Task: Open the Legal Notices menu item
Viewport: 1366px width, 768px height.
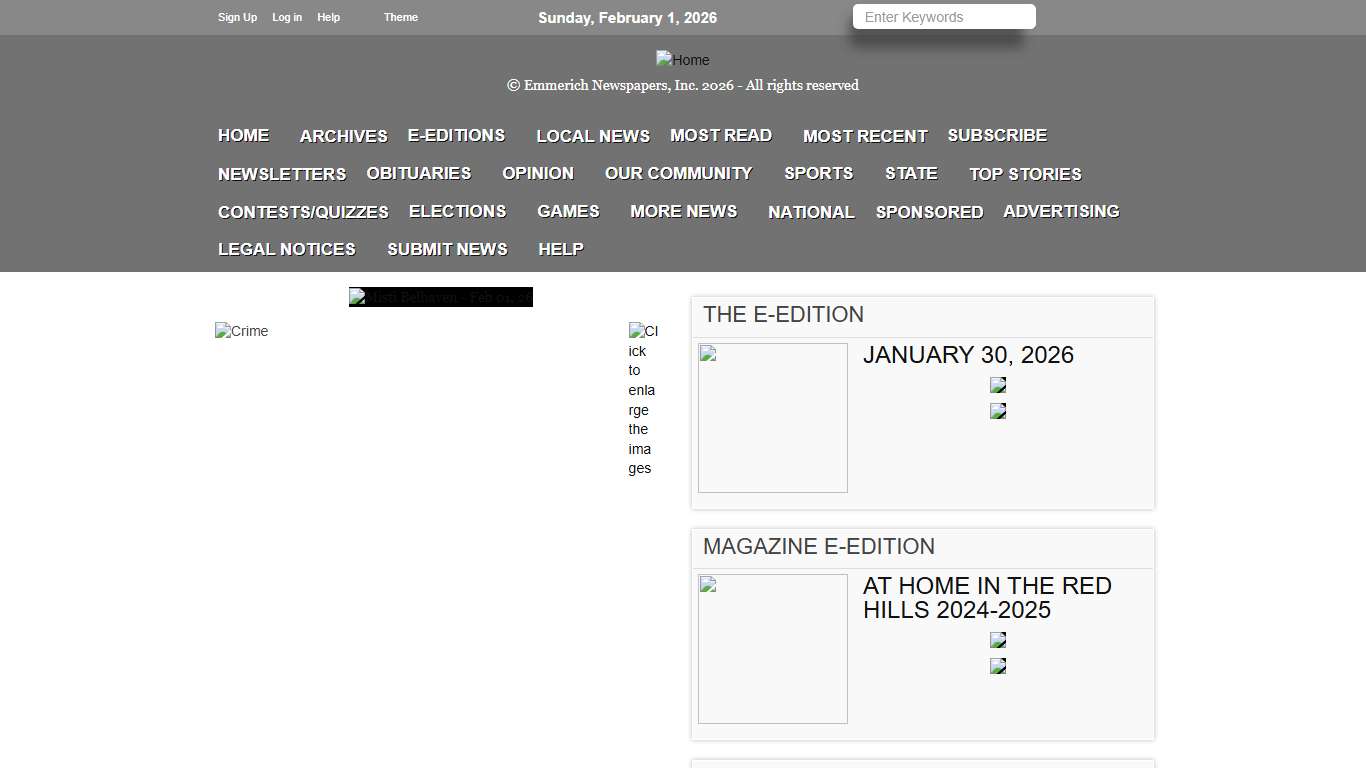Action: (286, 249)
